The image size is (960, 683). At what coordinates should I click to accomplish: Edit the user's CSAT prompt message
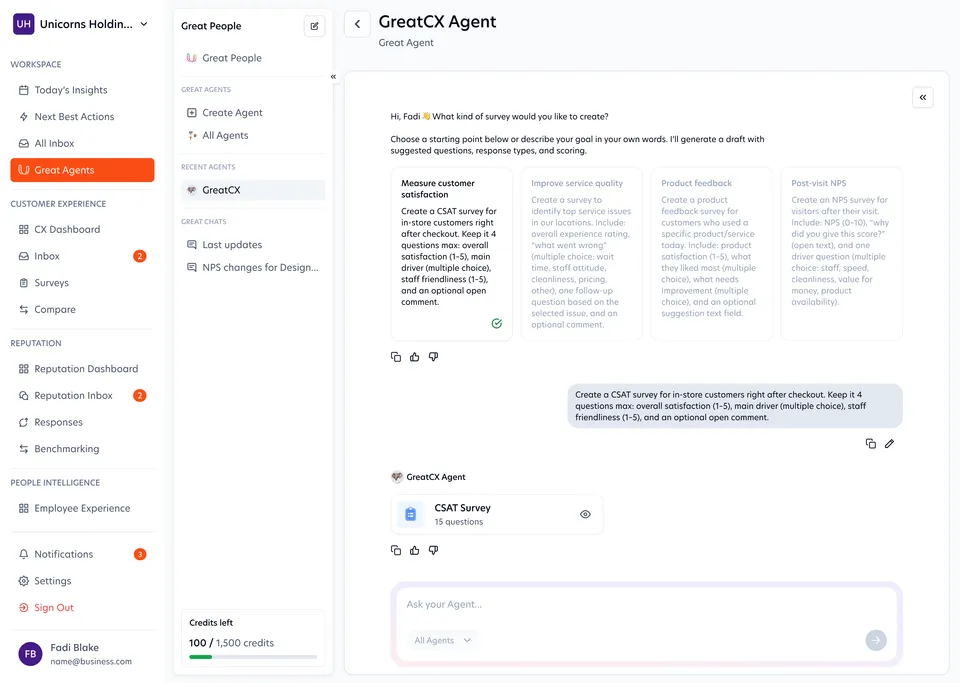pos(889,444)
